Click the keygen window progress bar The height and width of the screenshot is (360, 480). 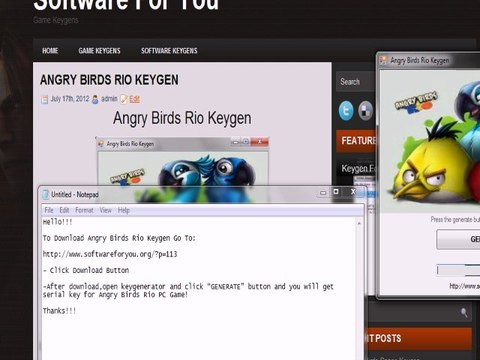tap(458, 270)
